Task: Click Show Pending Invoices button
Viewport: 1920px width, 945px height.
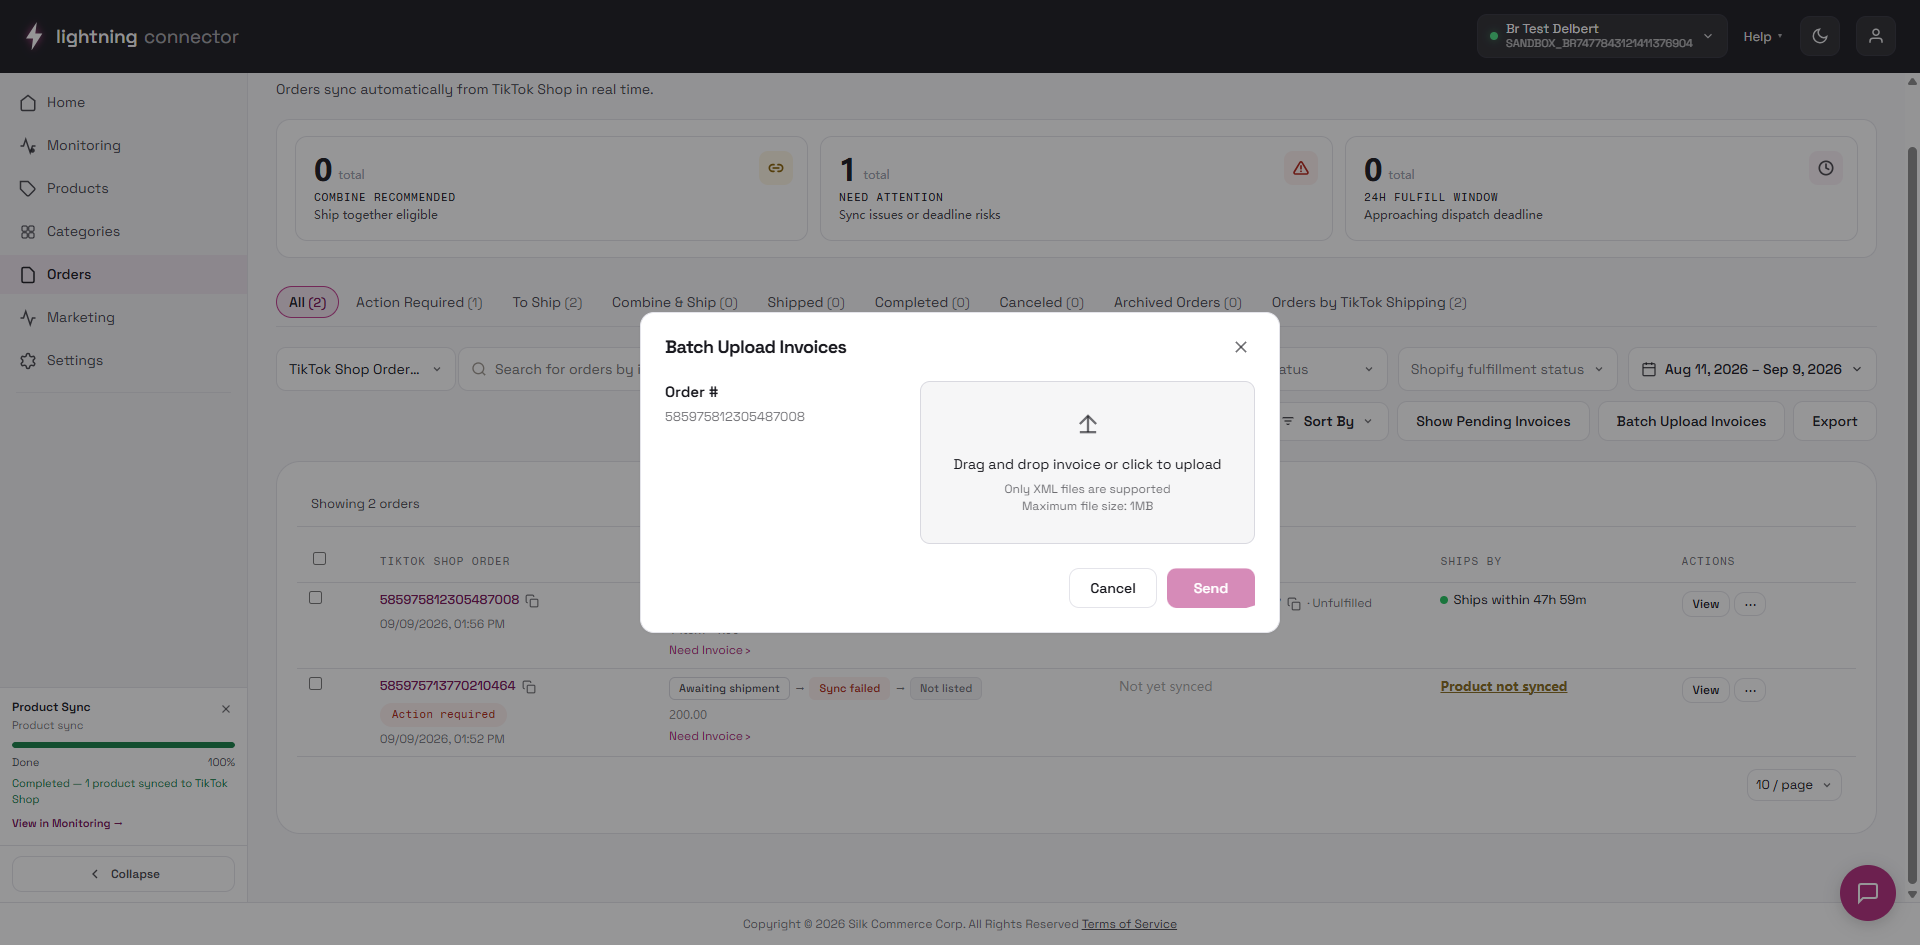Action: point(1493,421)
